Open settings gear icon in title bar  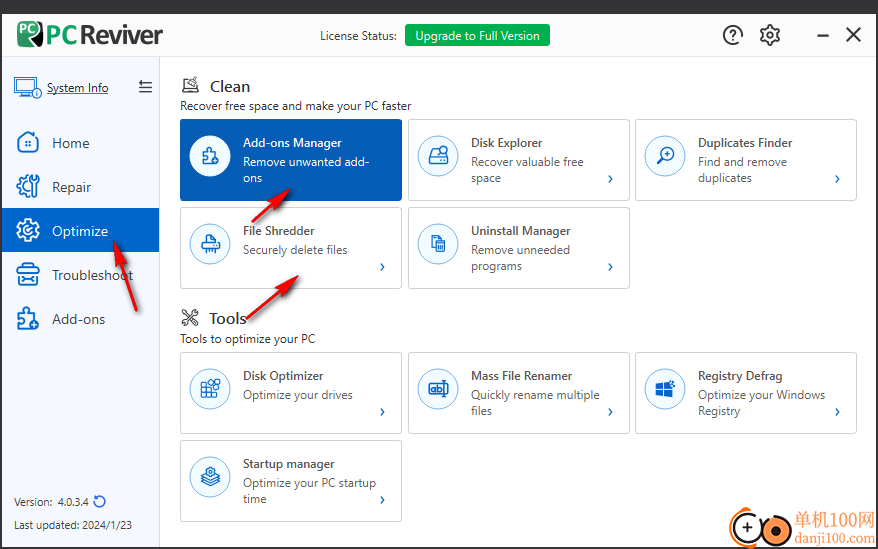coord(770,35)
